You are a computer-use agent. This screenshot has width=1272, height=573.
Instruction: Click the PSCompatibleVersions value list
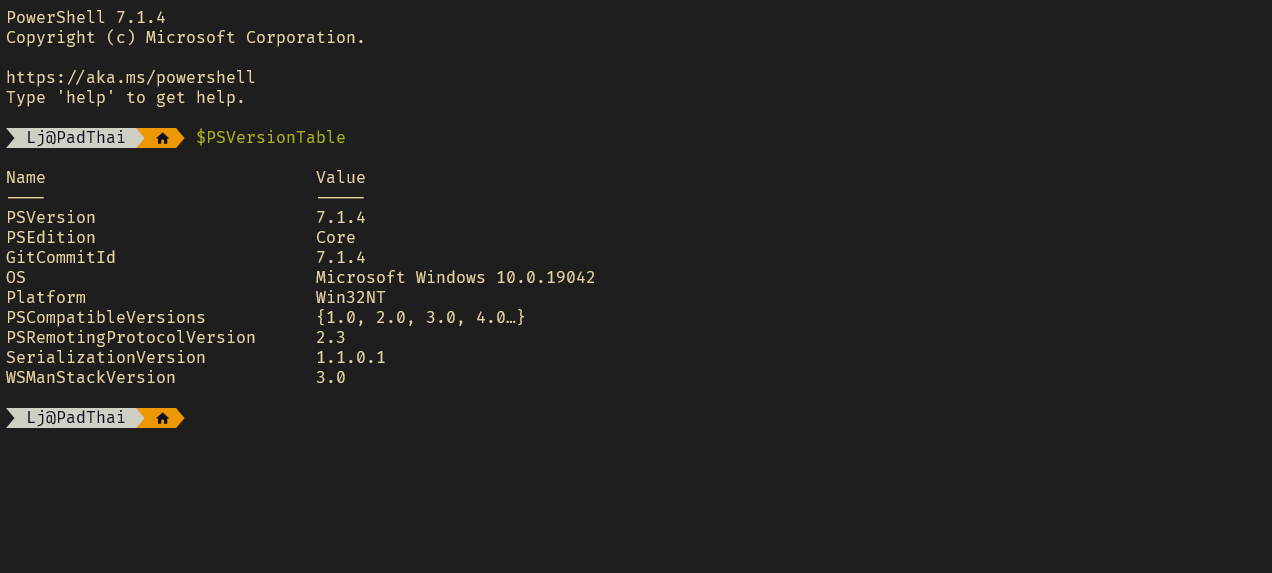tap(421, 318)
